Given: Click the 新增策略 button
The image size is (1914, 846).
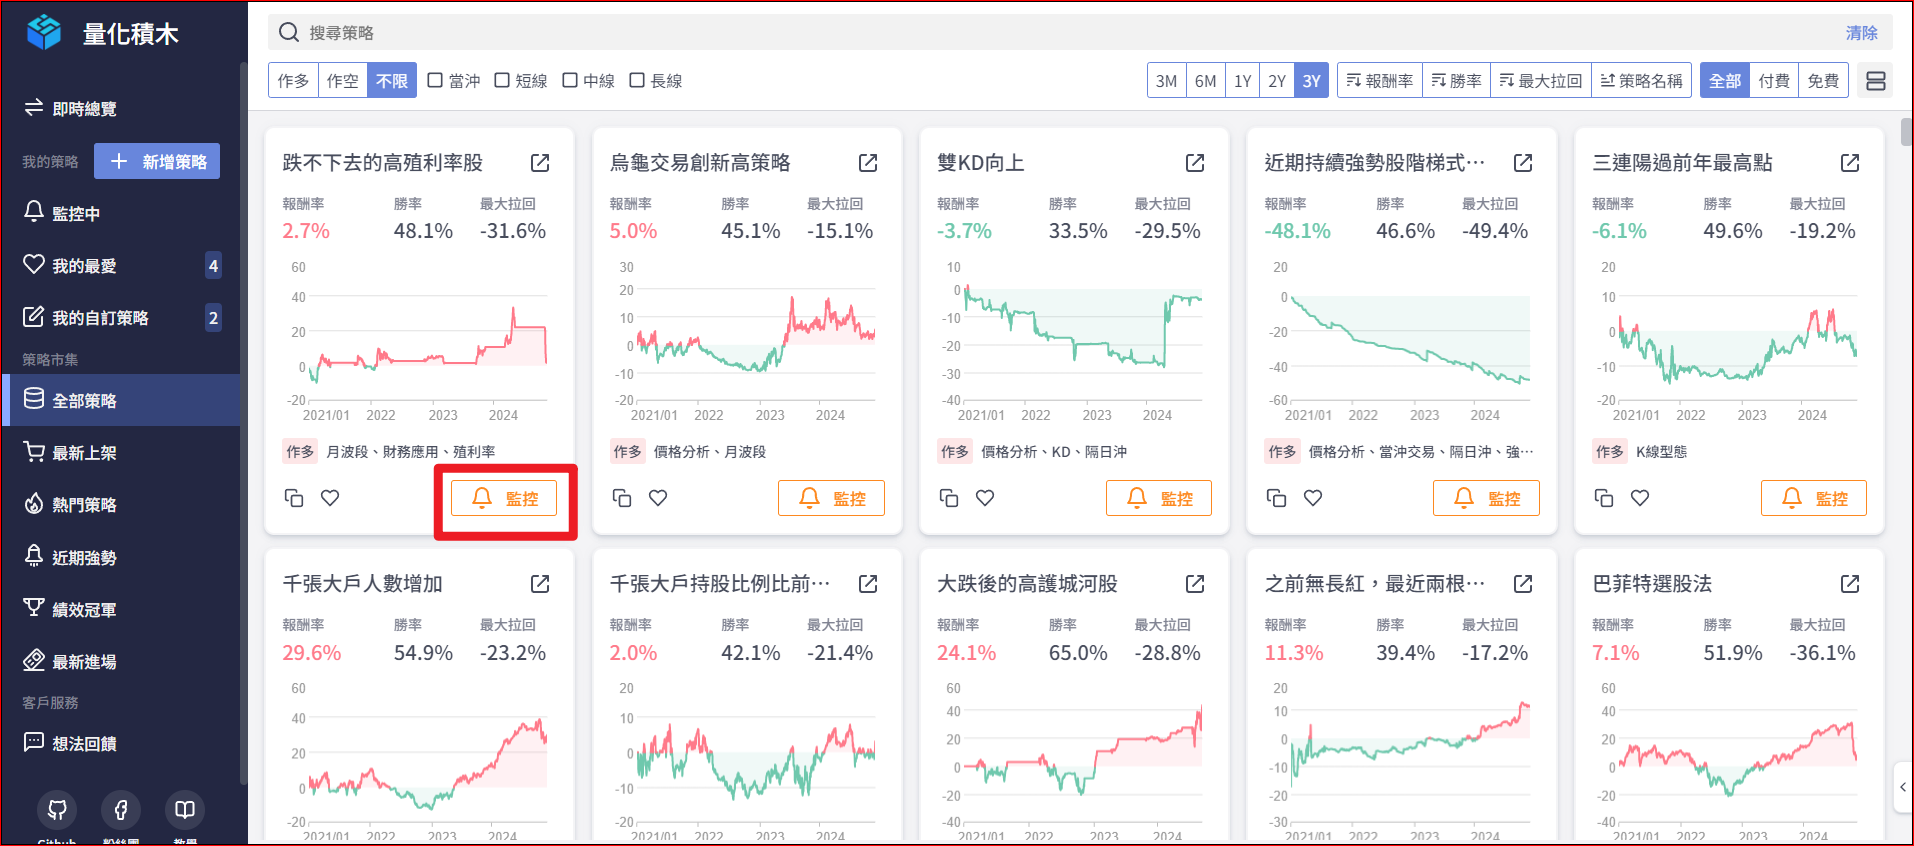Looking at the screenshot, I should coord(157,162).
